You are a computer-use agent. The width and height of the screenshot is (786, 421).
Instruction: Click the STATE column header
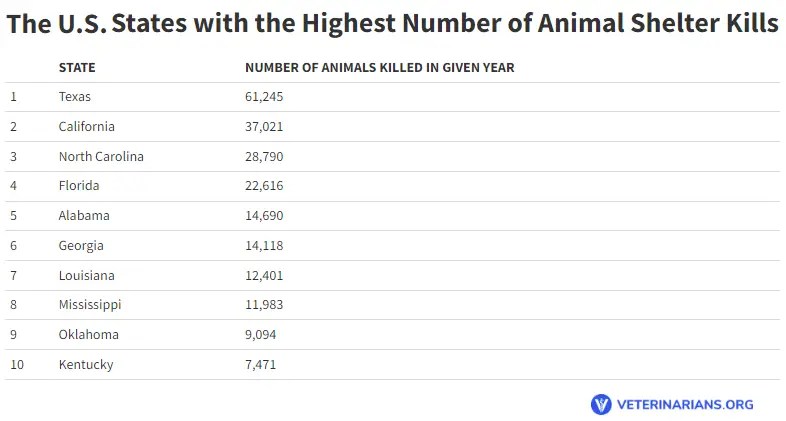[x=77, y=67]
